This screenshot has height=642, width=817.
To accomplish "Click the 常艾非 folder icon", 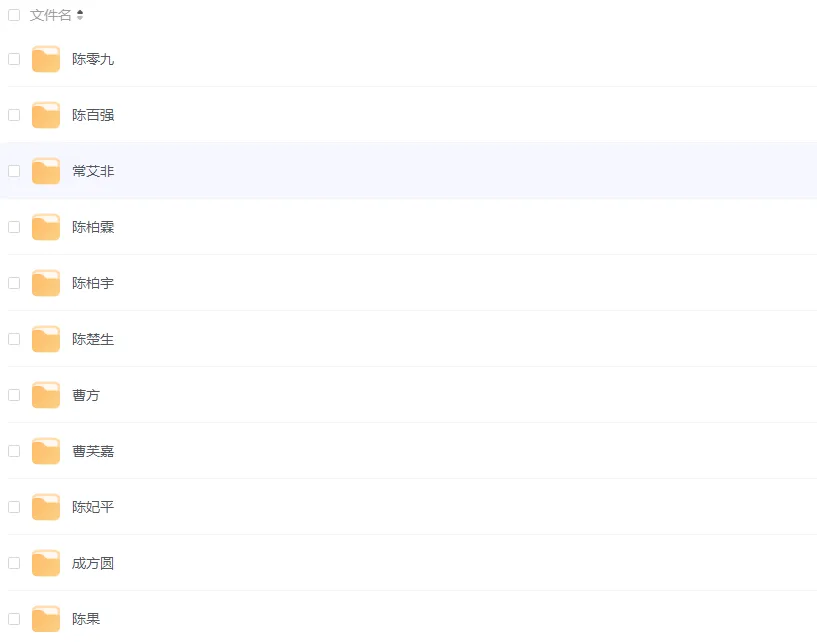I will pos(46,171).
